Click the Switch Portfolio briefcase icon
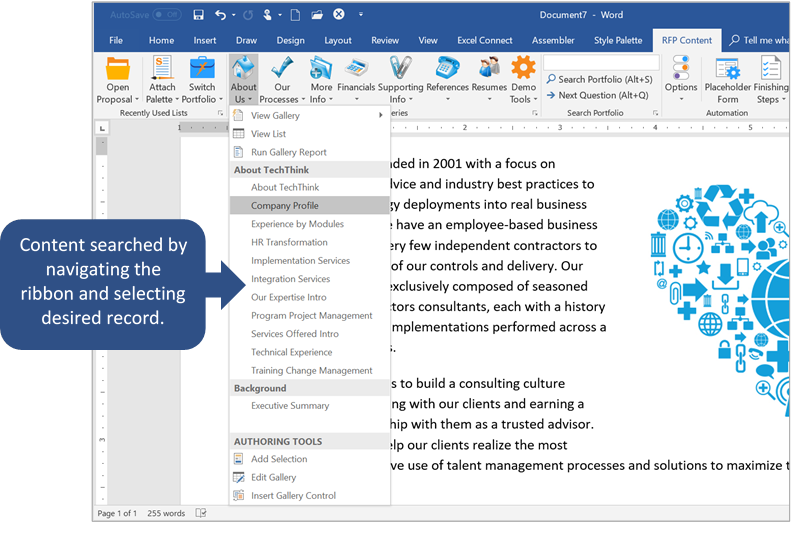This screenshot has height=540, width=793. 202,69
